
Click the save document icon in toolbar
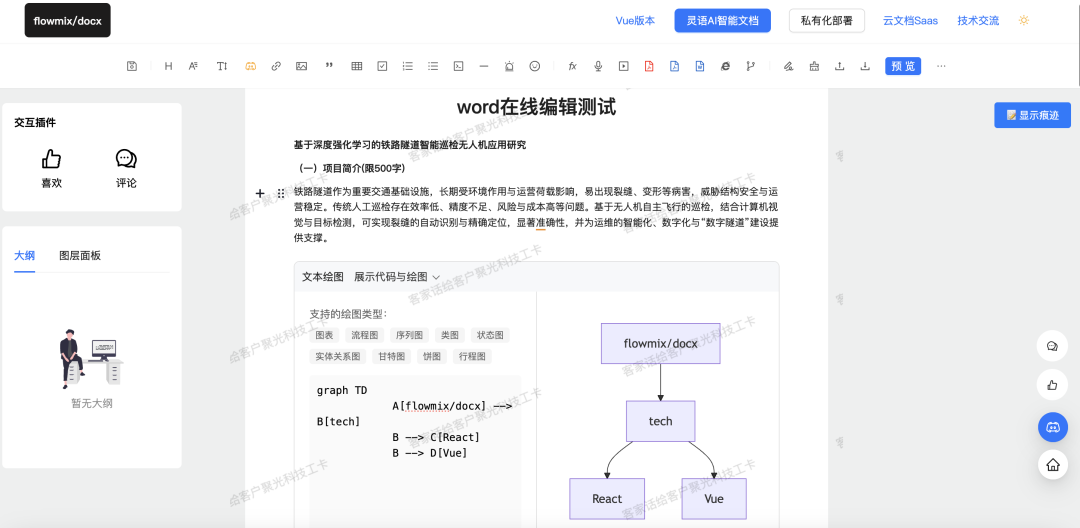pos(132,66)
